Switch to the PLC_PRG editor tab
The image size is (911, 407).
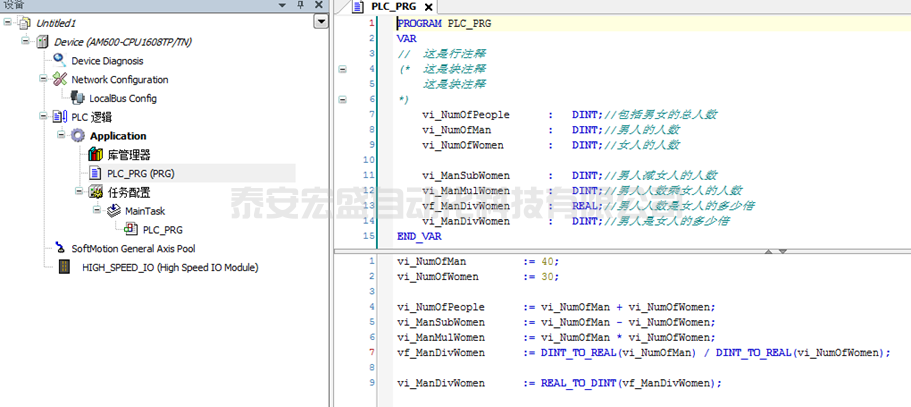393,7
